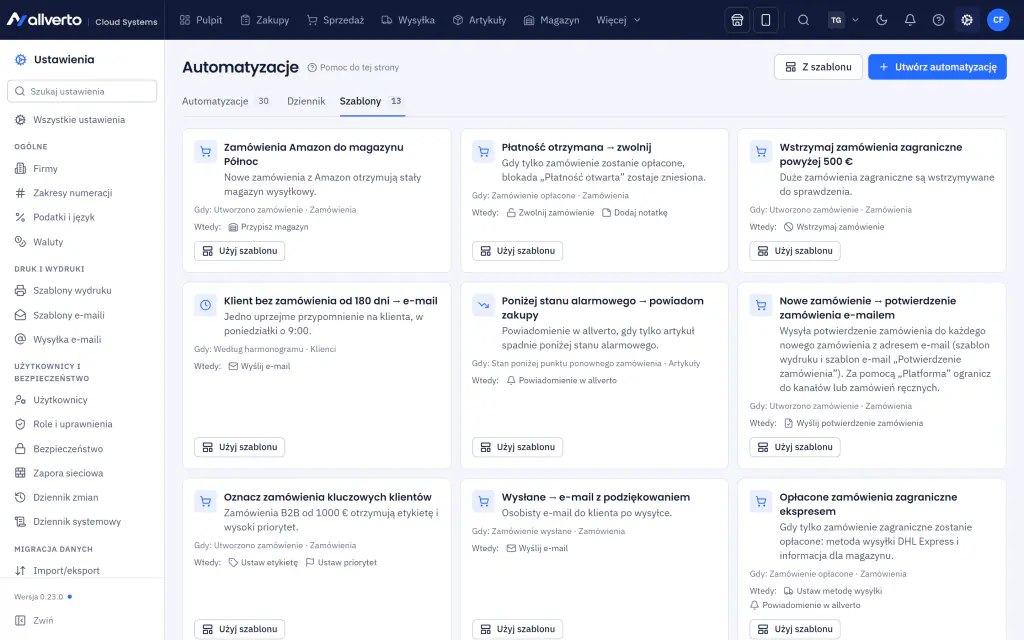1024x640 pixels.
Task: Click trend-down icon of Poniżej stanu alarmowego card
Action: (483, 305)
